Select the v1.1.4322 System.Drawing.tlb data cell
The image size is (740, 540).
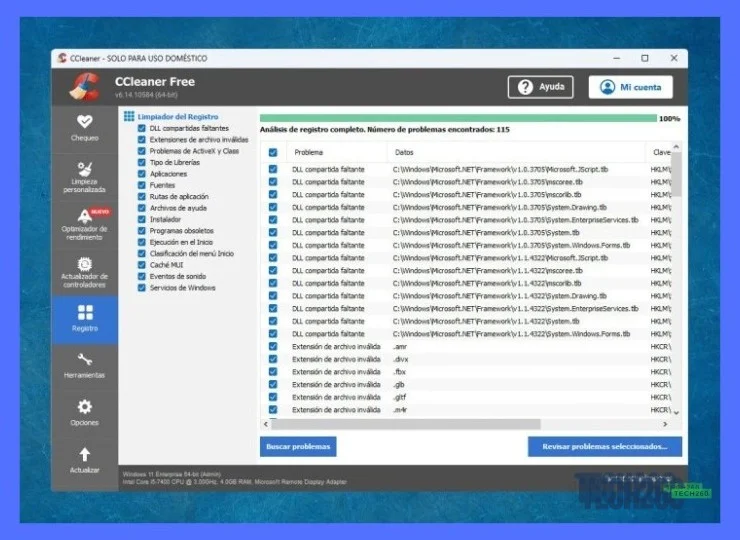pyautogui.click(x=499, y=296)
